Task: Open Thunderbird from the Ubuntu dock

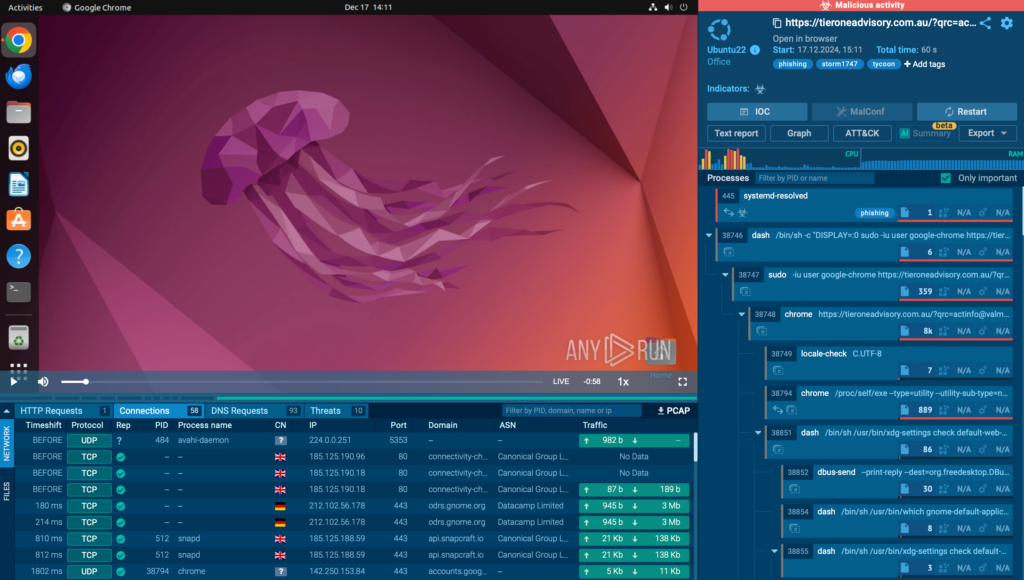Action: 18,76
